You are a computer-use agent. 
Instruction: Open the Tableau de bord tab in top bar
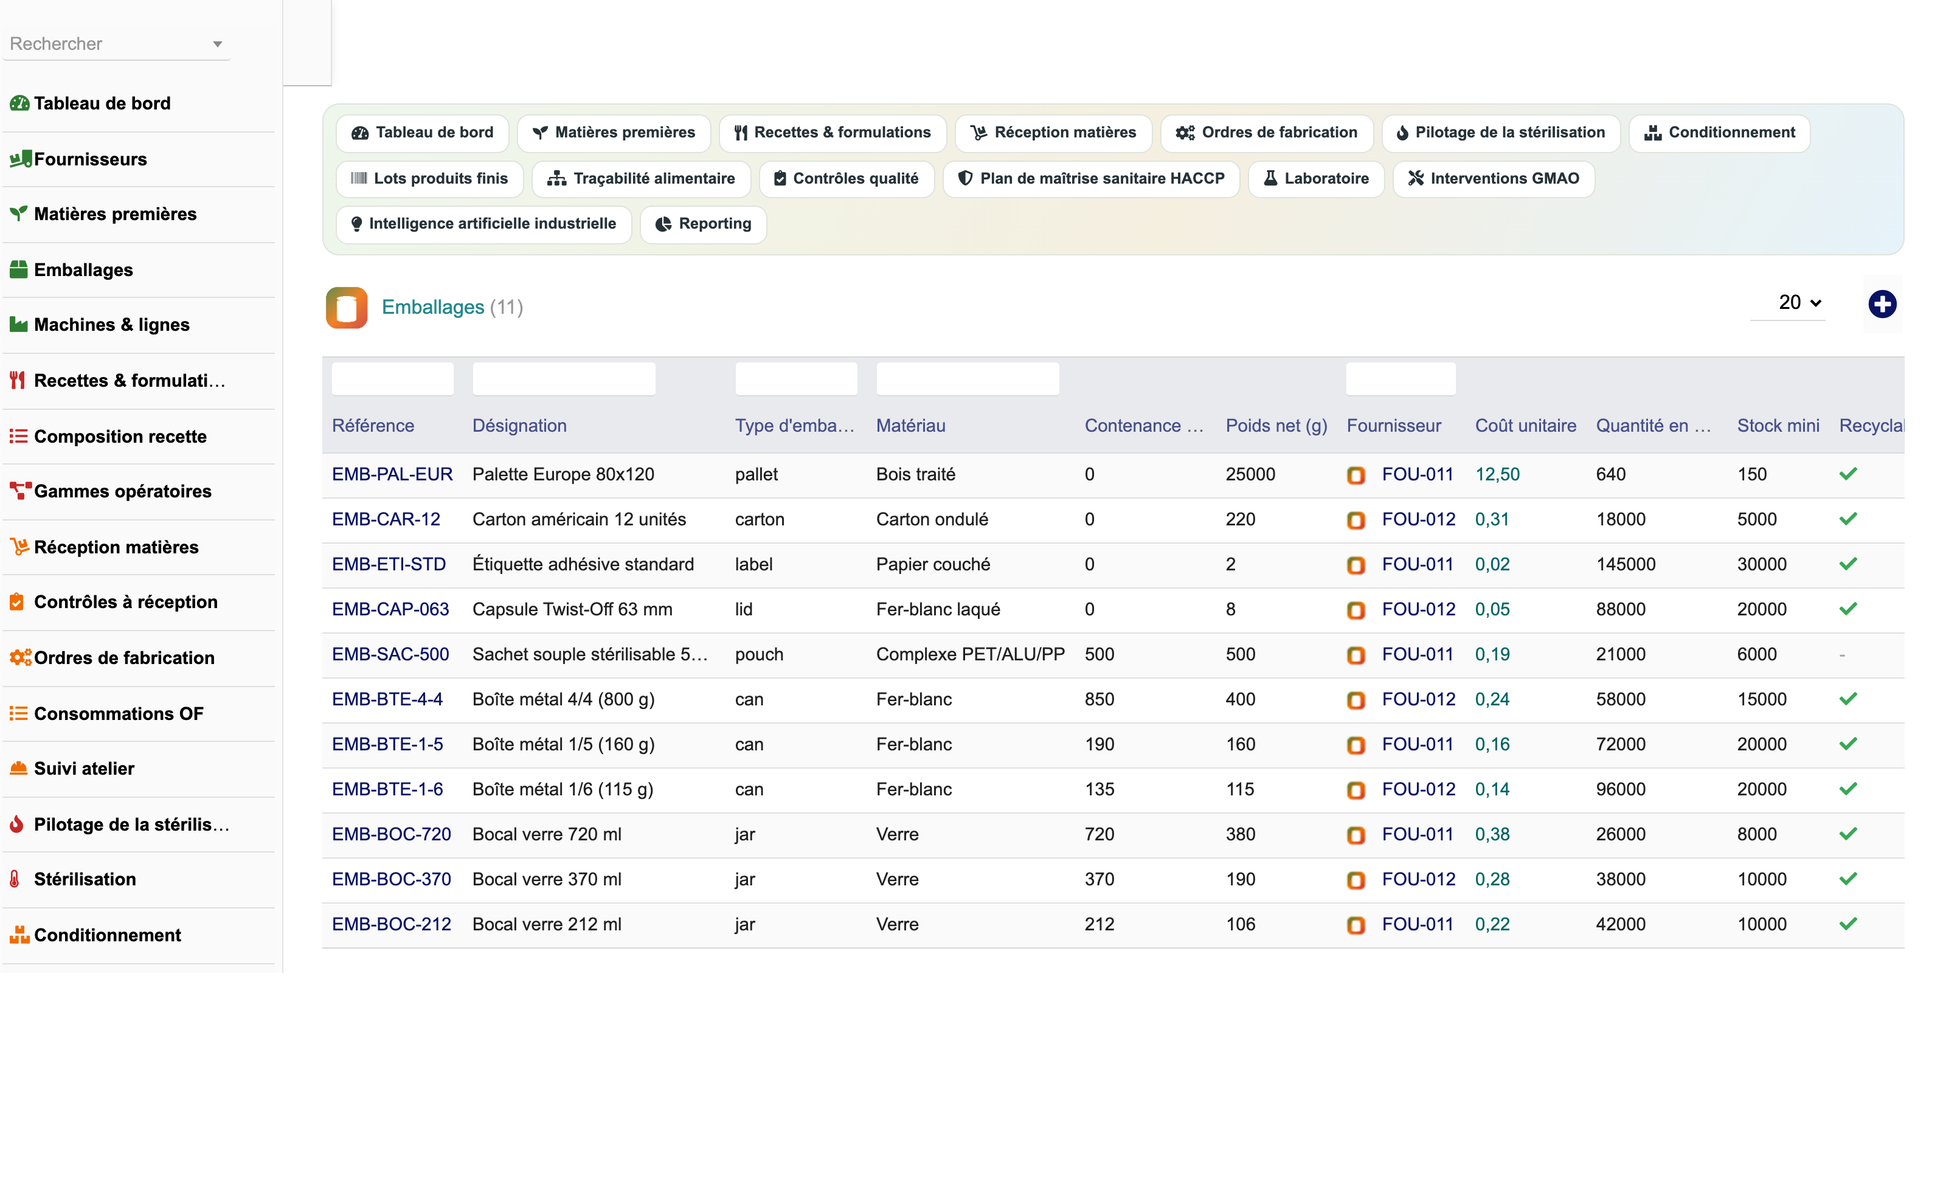(422, 133)
